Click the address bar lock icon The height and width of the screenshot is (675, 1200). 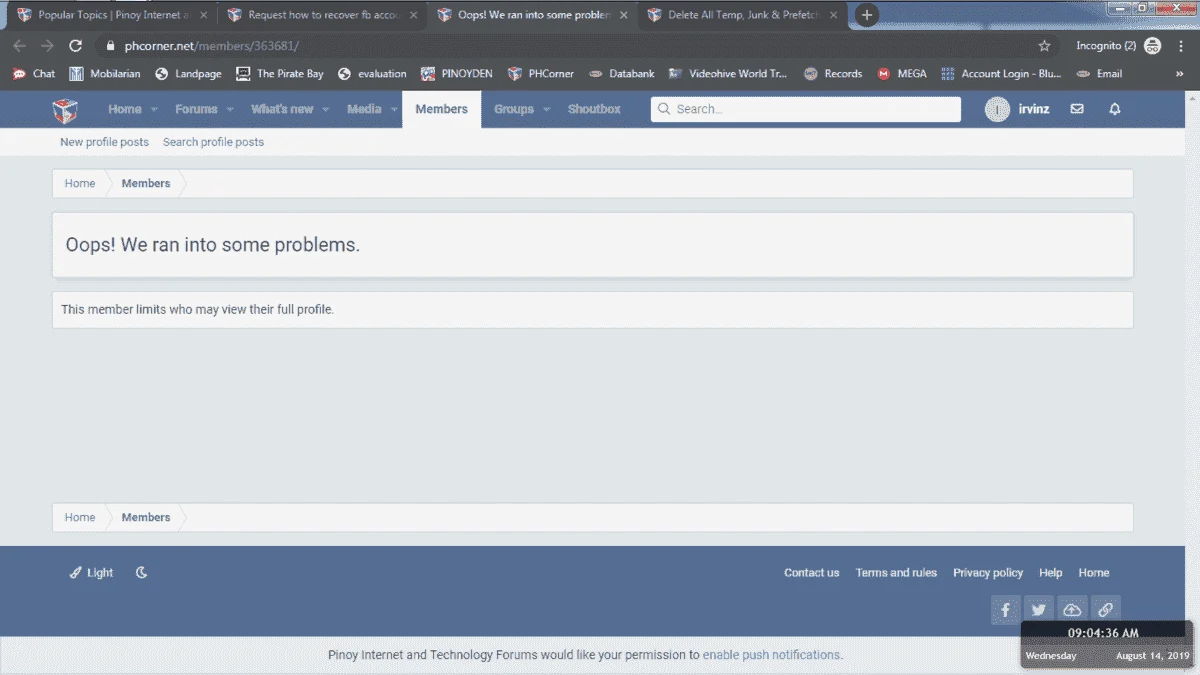[x=110, y=46]
